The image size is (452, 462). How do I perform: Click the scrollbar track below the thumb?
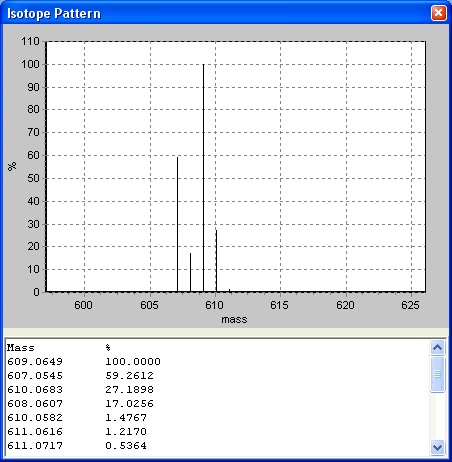(x=437, y=416)
